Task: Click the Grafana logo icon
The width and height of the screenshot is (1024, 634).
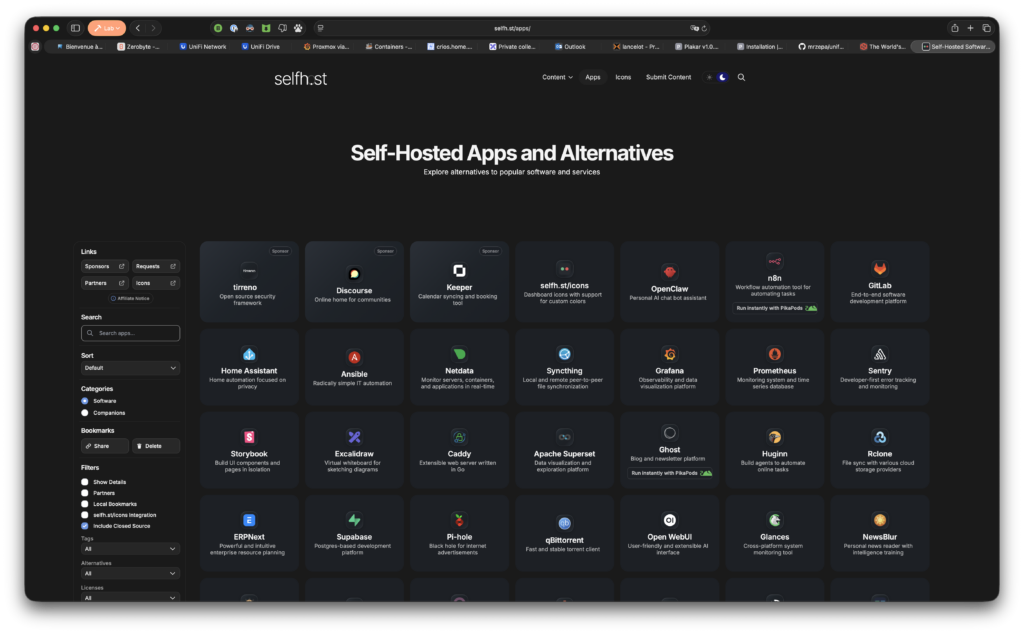Action: (x=669, y=354)
